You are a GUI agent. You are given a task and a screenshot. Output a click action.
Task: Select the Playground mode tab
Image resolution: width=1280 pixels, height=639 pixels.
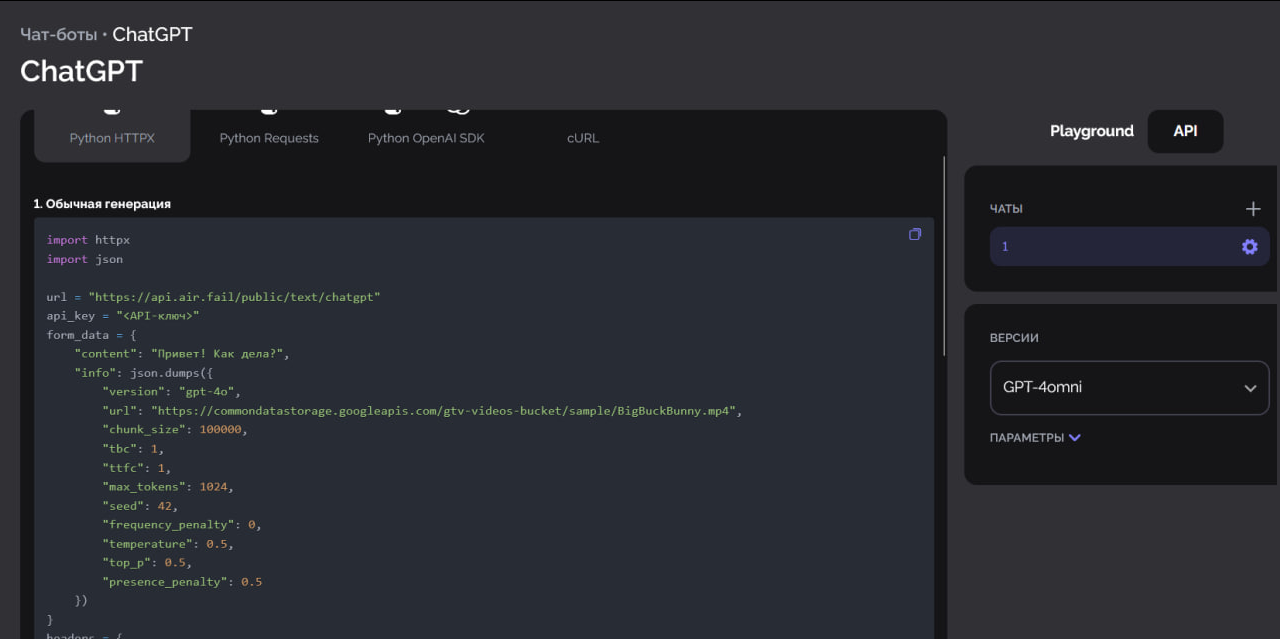click(x=1092, y=131)
